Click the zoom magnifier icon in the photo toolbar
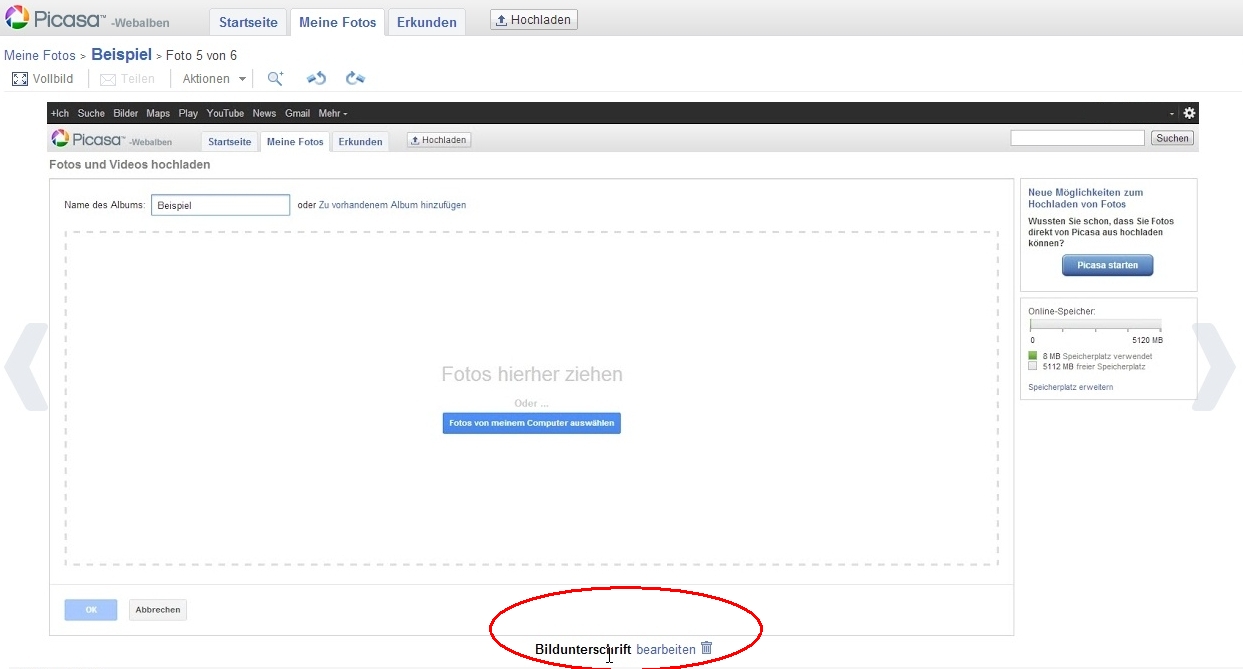The height and width of the screenshot is (669, 1243). (x=275, y=78)
